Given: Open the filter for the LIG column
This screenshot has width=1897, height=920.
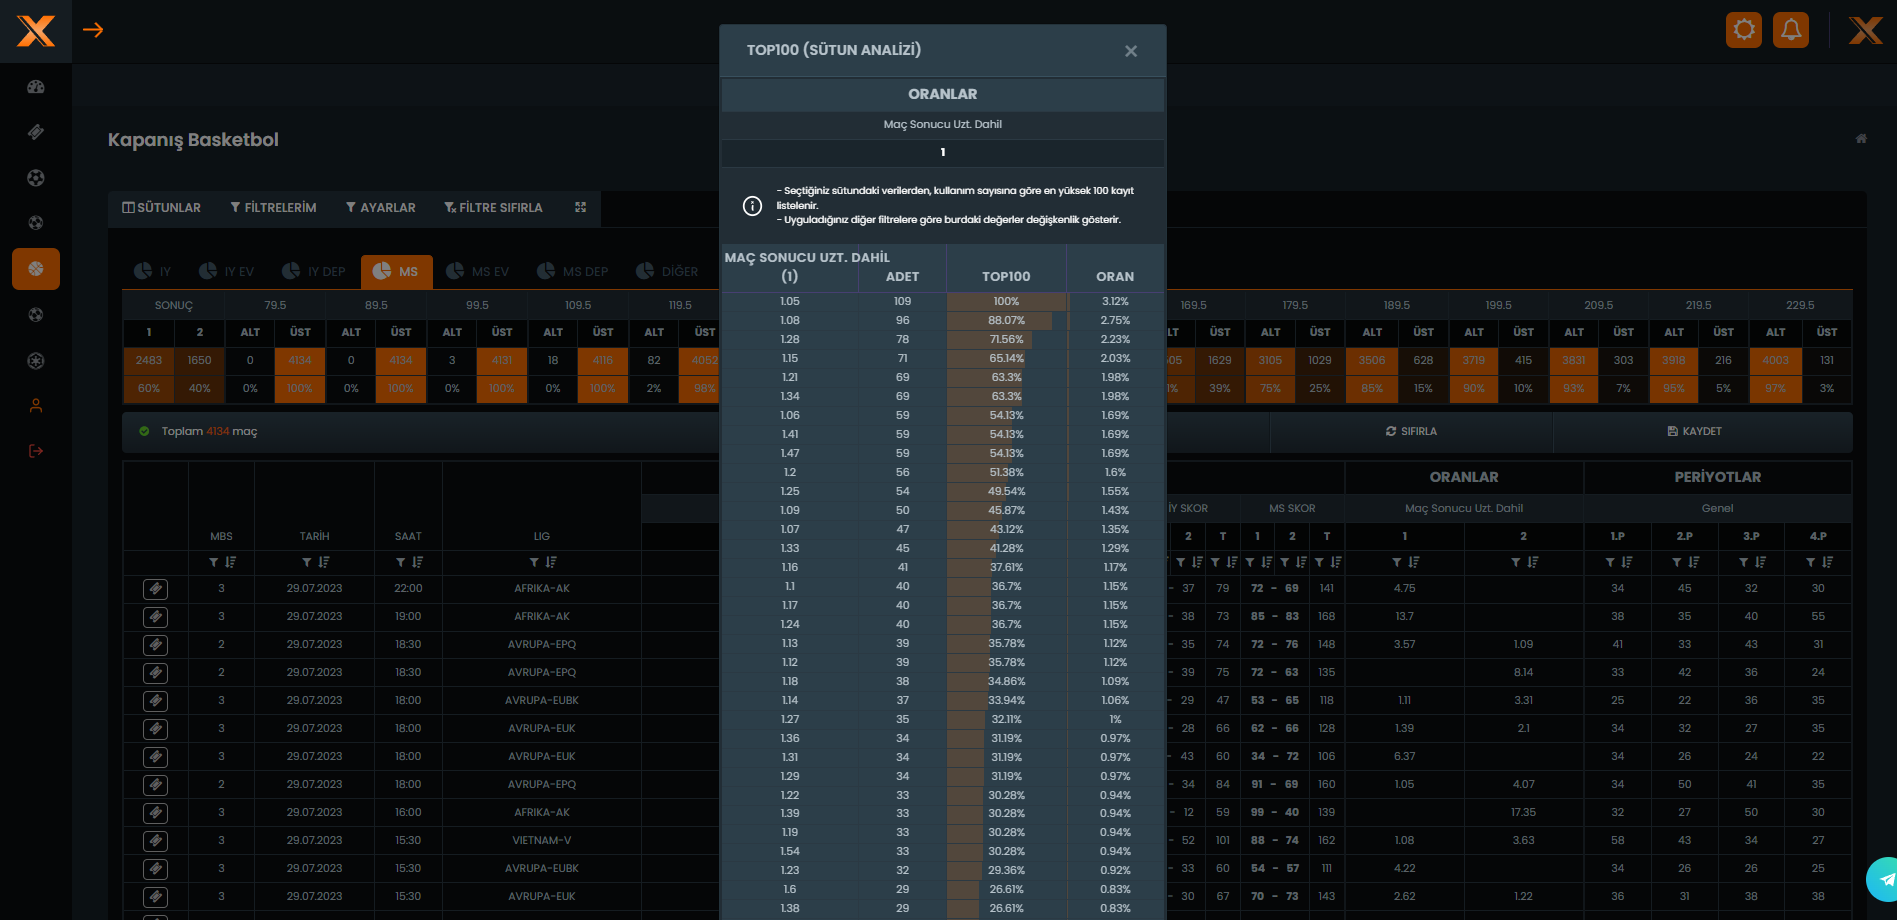Looking at the screenshot, I should click(534, 562).
